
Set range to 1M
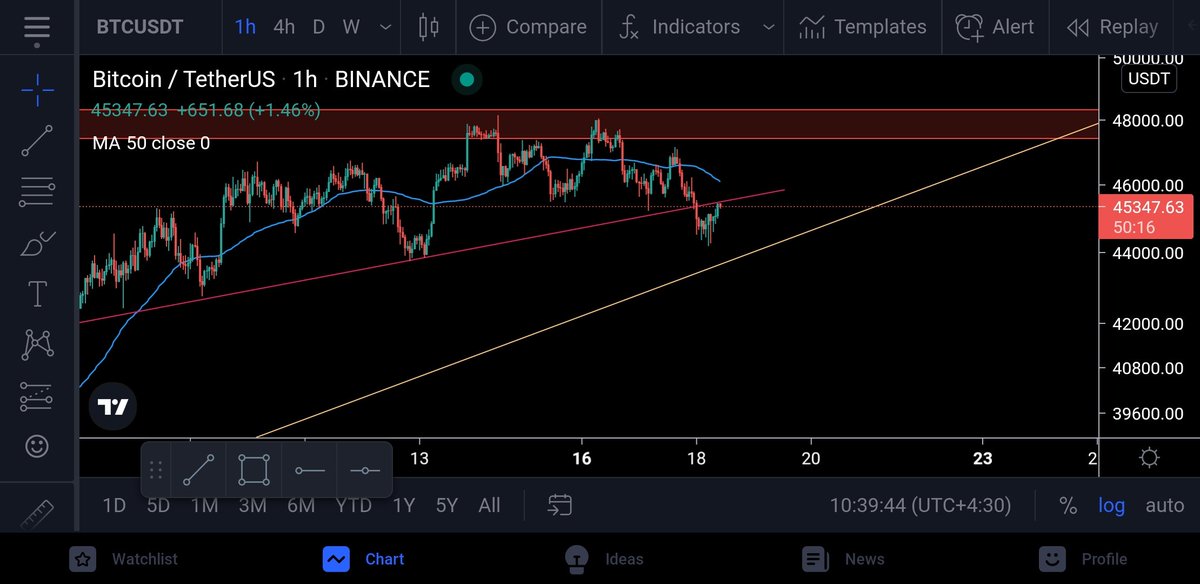click(204, 505)
